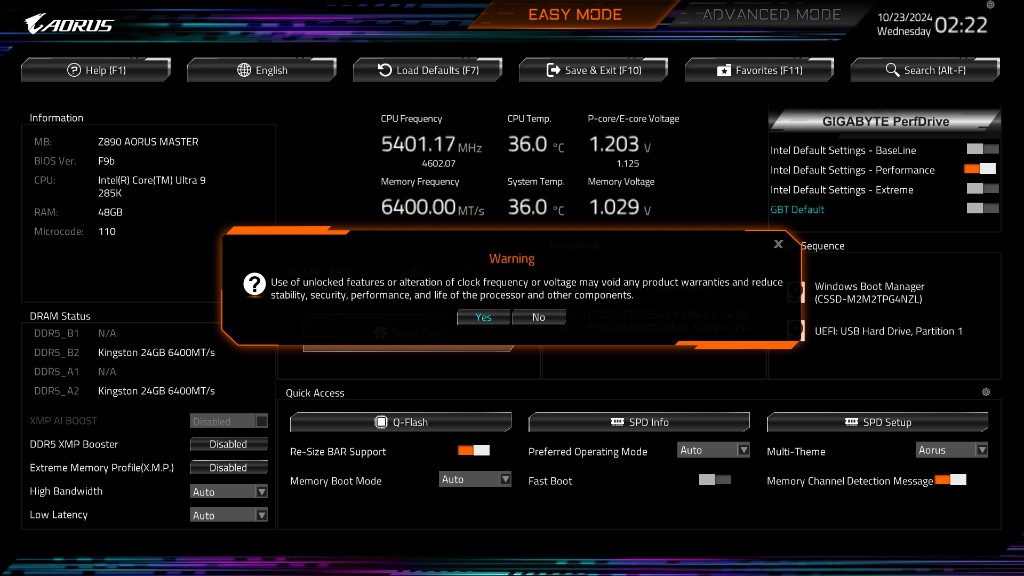Open the High Bandwidth Auto dropdown
The image size is (1024, 576).
229,491
